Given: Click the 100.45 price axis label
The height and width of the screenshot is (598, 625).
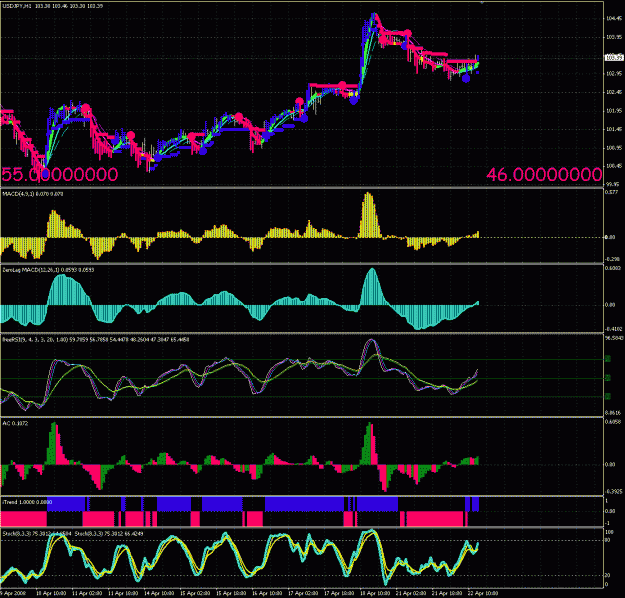Looking at the screenshot, I should (614, 166).
